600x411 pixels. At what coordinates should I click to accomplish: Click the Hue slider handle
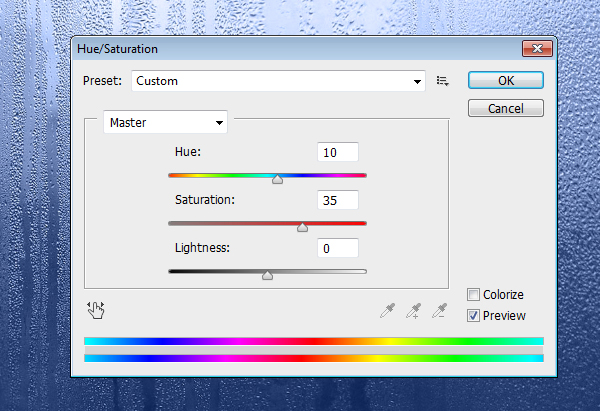click(277, 179)
